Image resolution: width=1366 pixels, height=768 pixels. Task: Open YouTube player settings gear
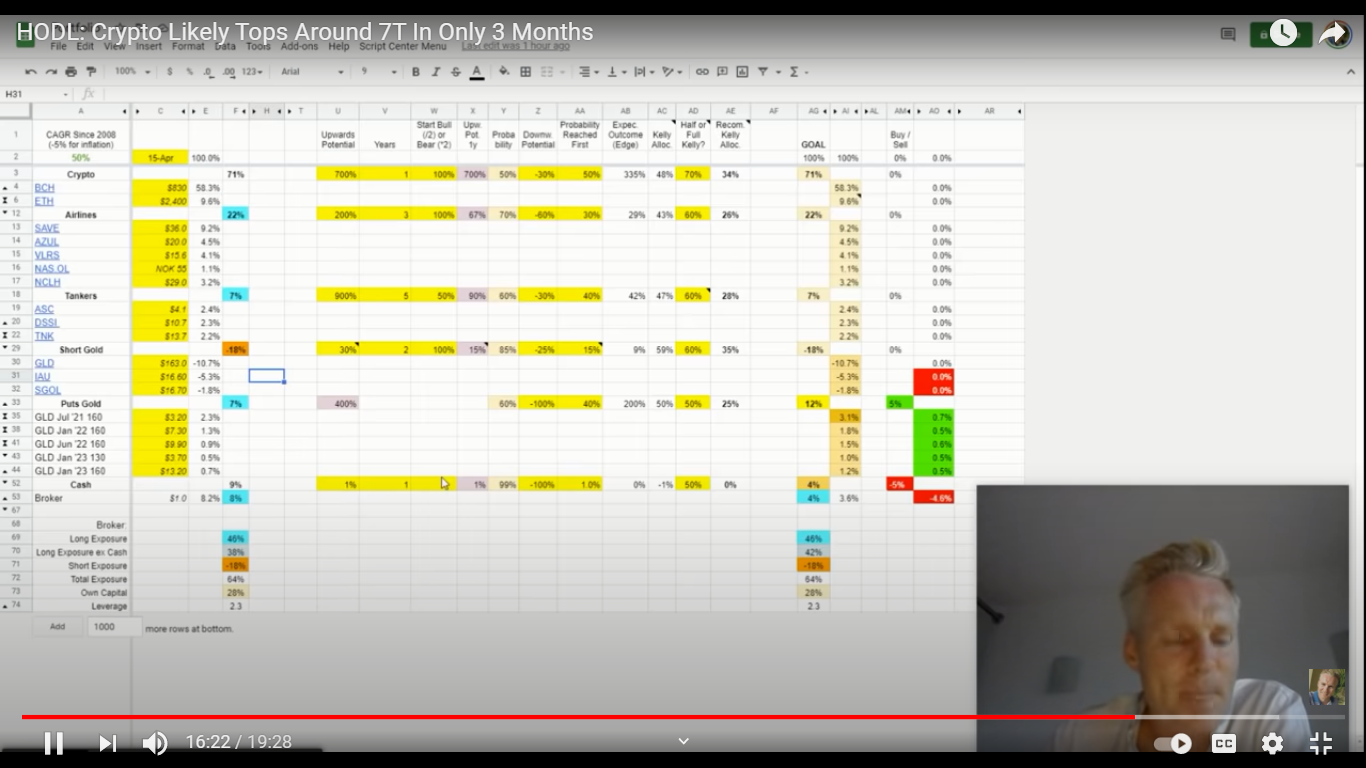point(1272,743)
